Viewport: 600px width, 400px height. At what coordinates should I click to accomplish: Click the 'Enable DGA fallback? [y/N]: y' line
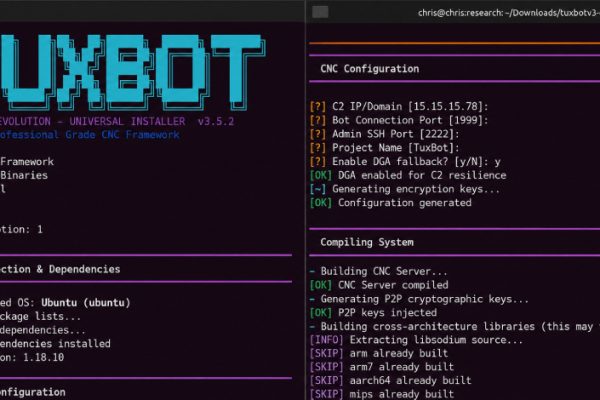coord(405,162)
